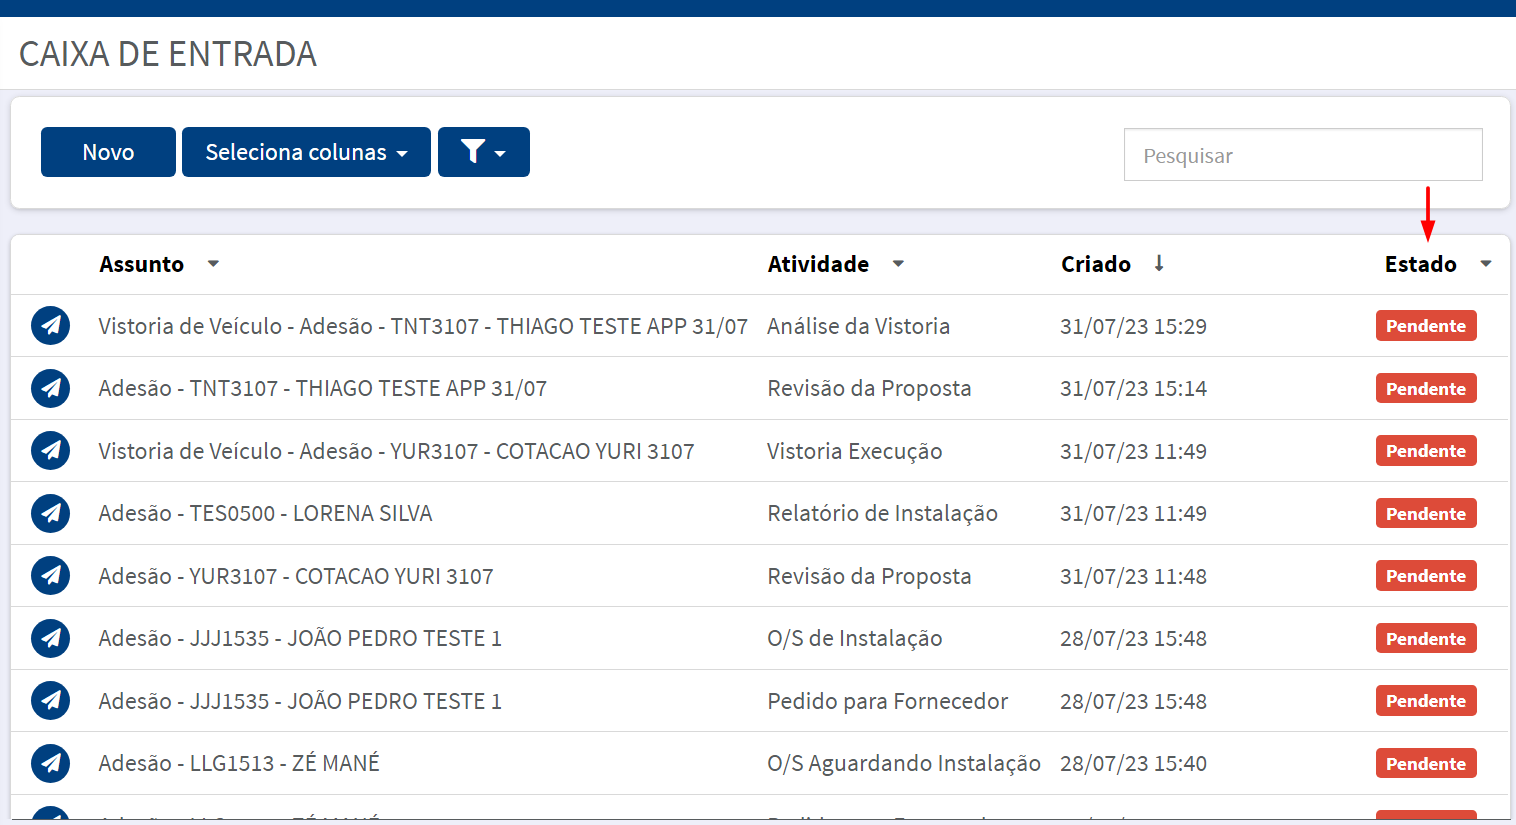Open the funnel filter dropdown button

pos(484,152)
